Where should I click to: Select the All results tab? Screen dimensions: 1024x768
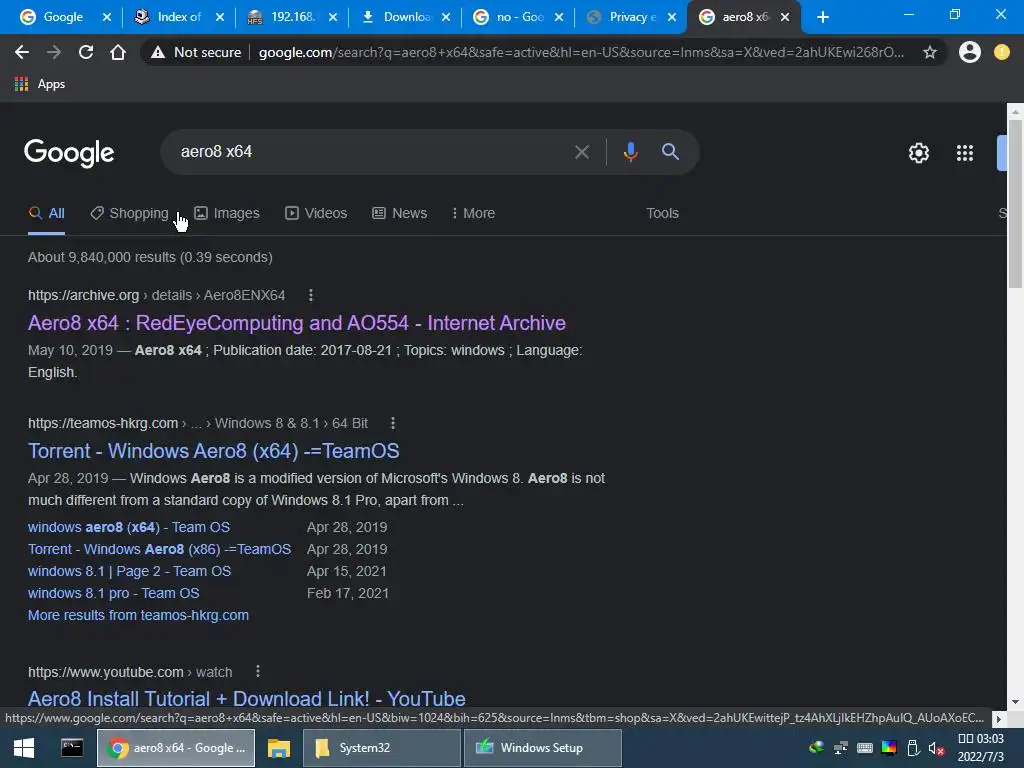pos(46,214)
